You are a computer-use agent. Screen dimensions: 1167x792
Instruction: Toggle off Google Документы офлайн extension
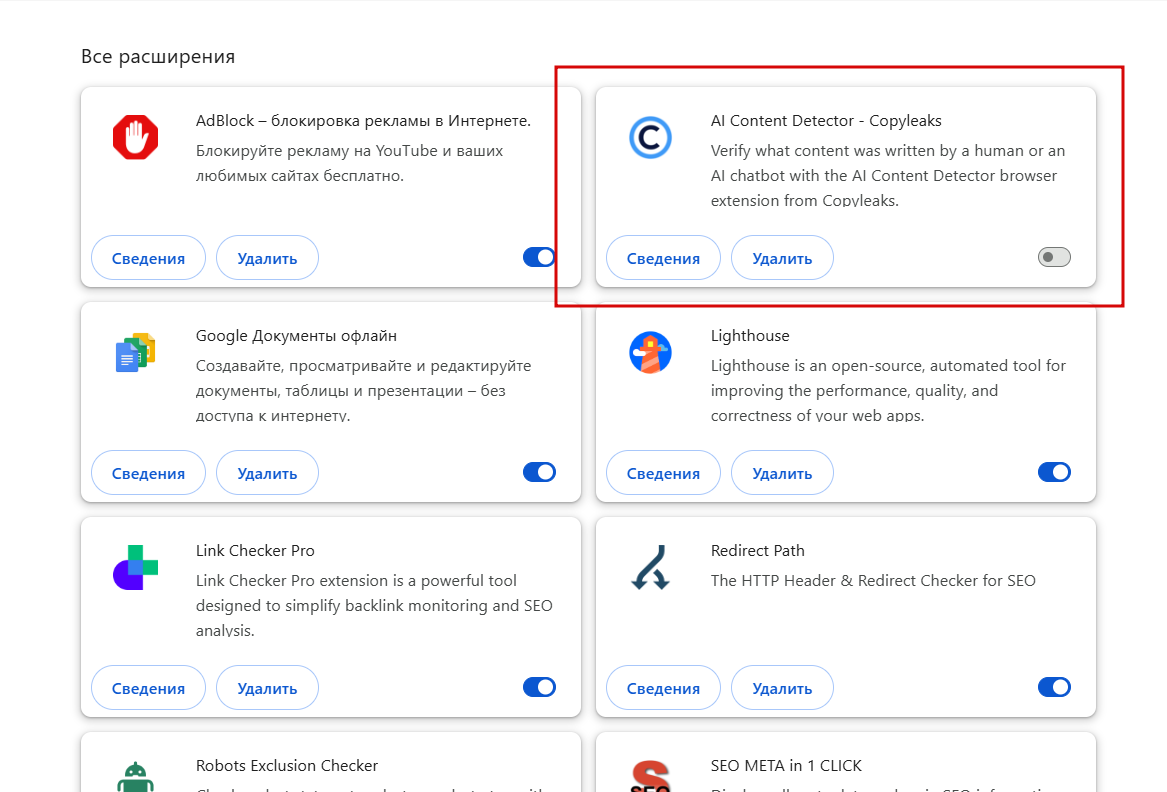click(539, 472)
